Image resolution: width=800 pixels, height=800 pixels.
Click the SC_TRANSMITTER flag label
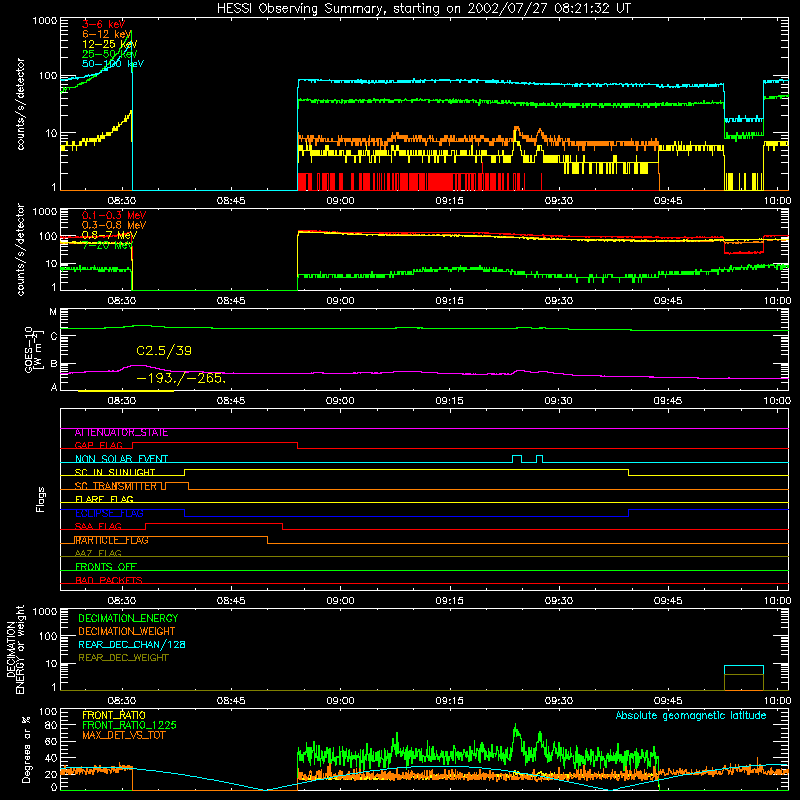click(116, 486)
